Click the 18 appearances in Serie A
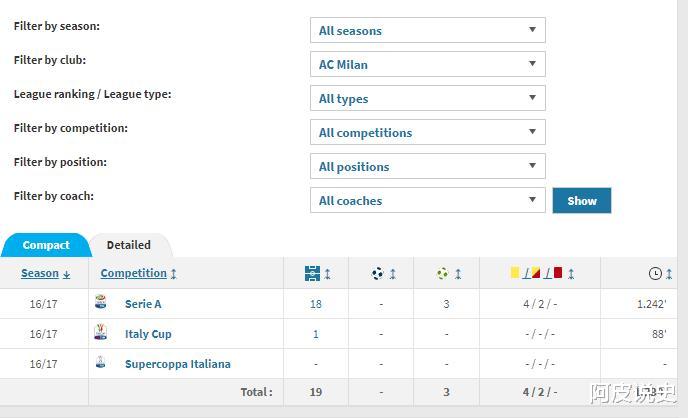The width and height of the screenshot is (688, 418). tap(316, 304)
